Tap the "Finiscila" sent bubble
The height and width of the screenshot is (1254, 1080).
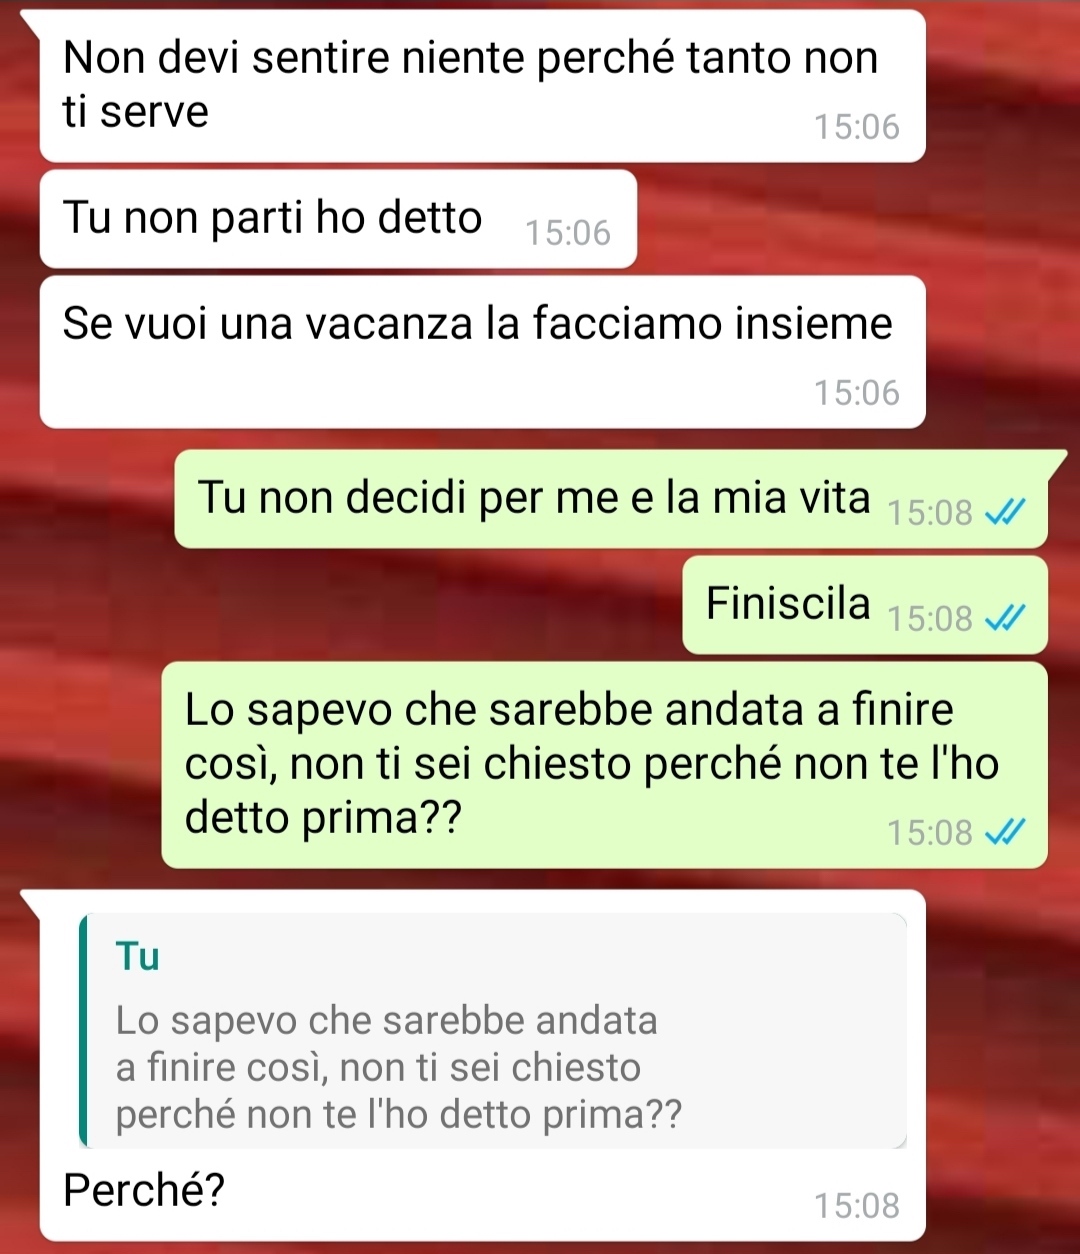(865, 605)
